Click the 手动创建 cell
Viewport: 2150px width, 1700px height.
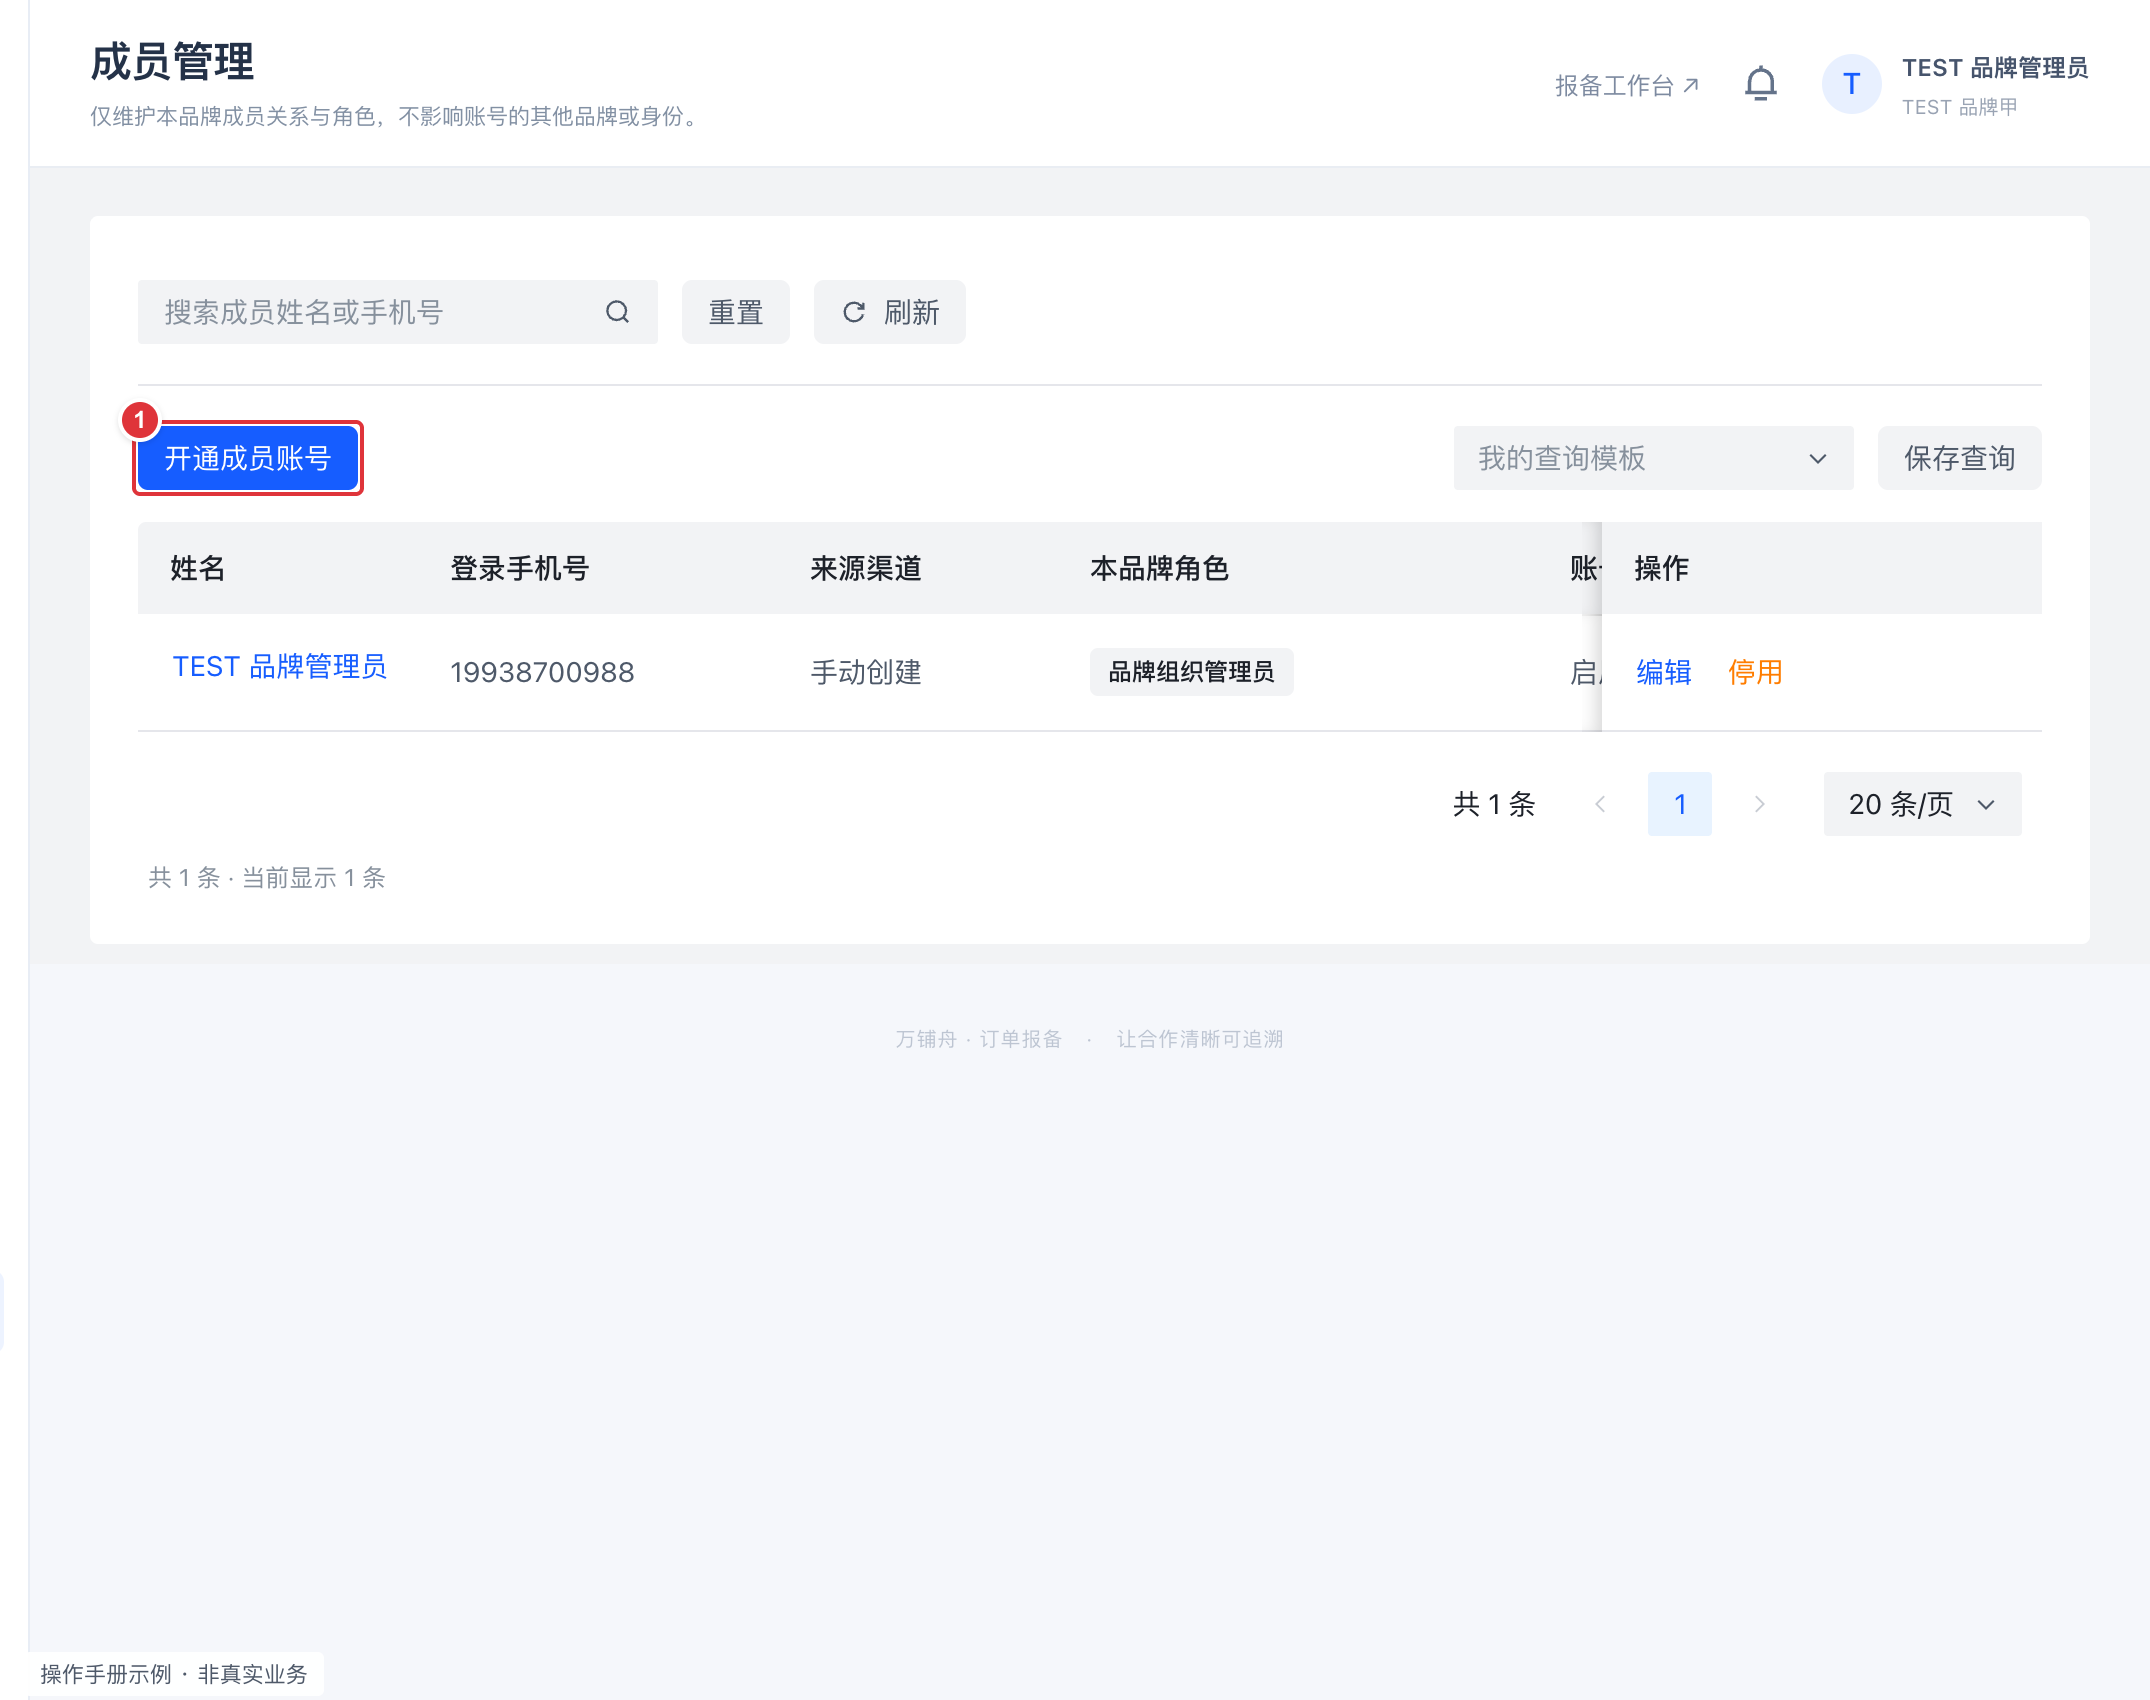(866, 672)
